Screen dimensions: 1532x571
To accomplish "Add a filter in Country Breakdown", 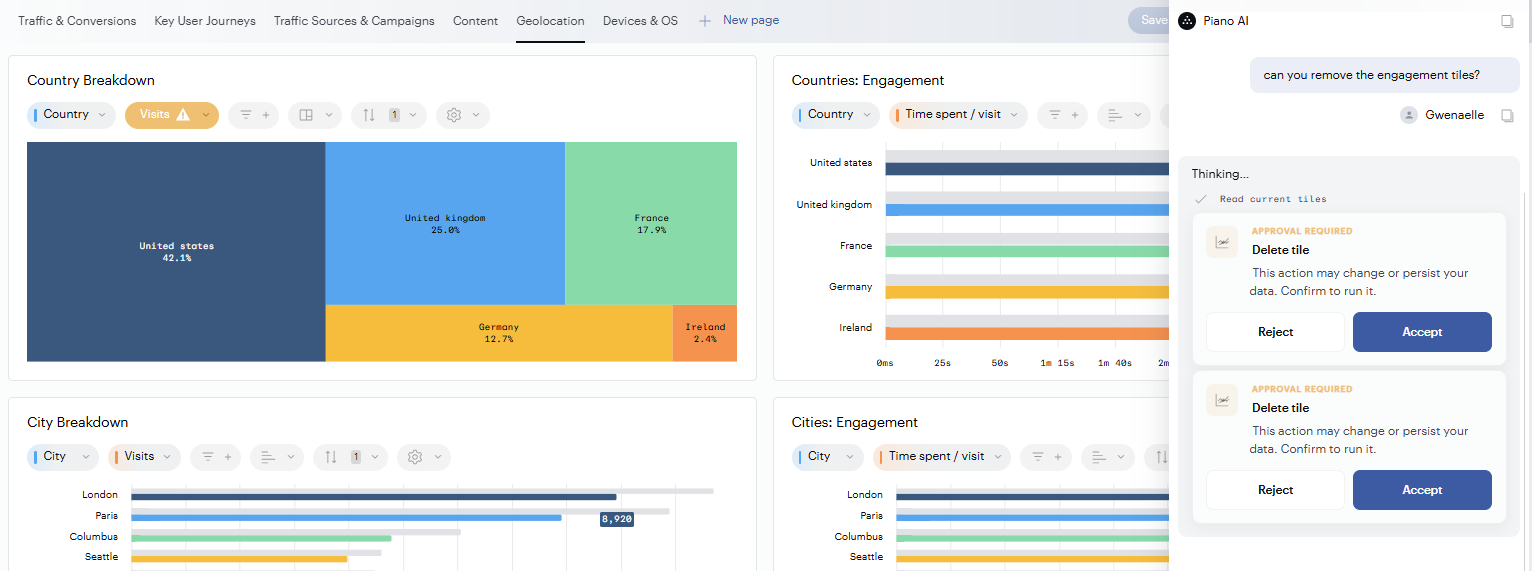I will click(253, 115).
